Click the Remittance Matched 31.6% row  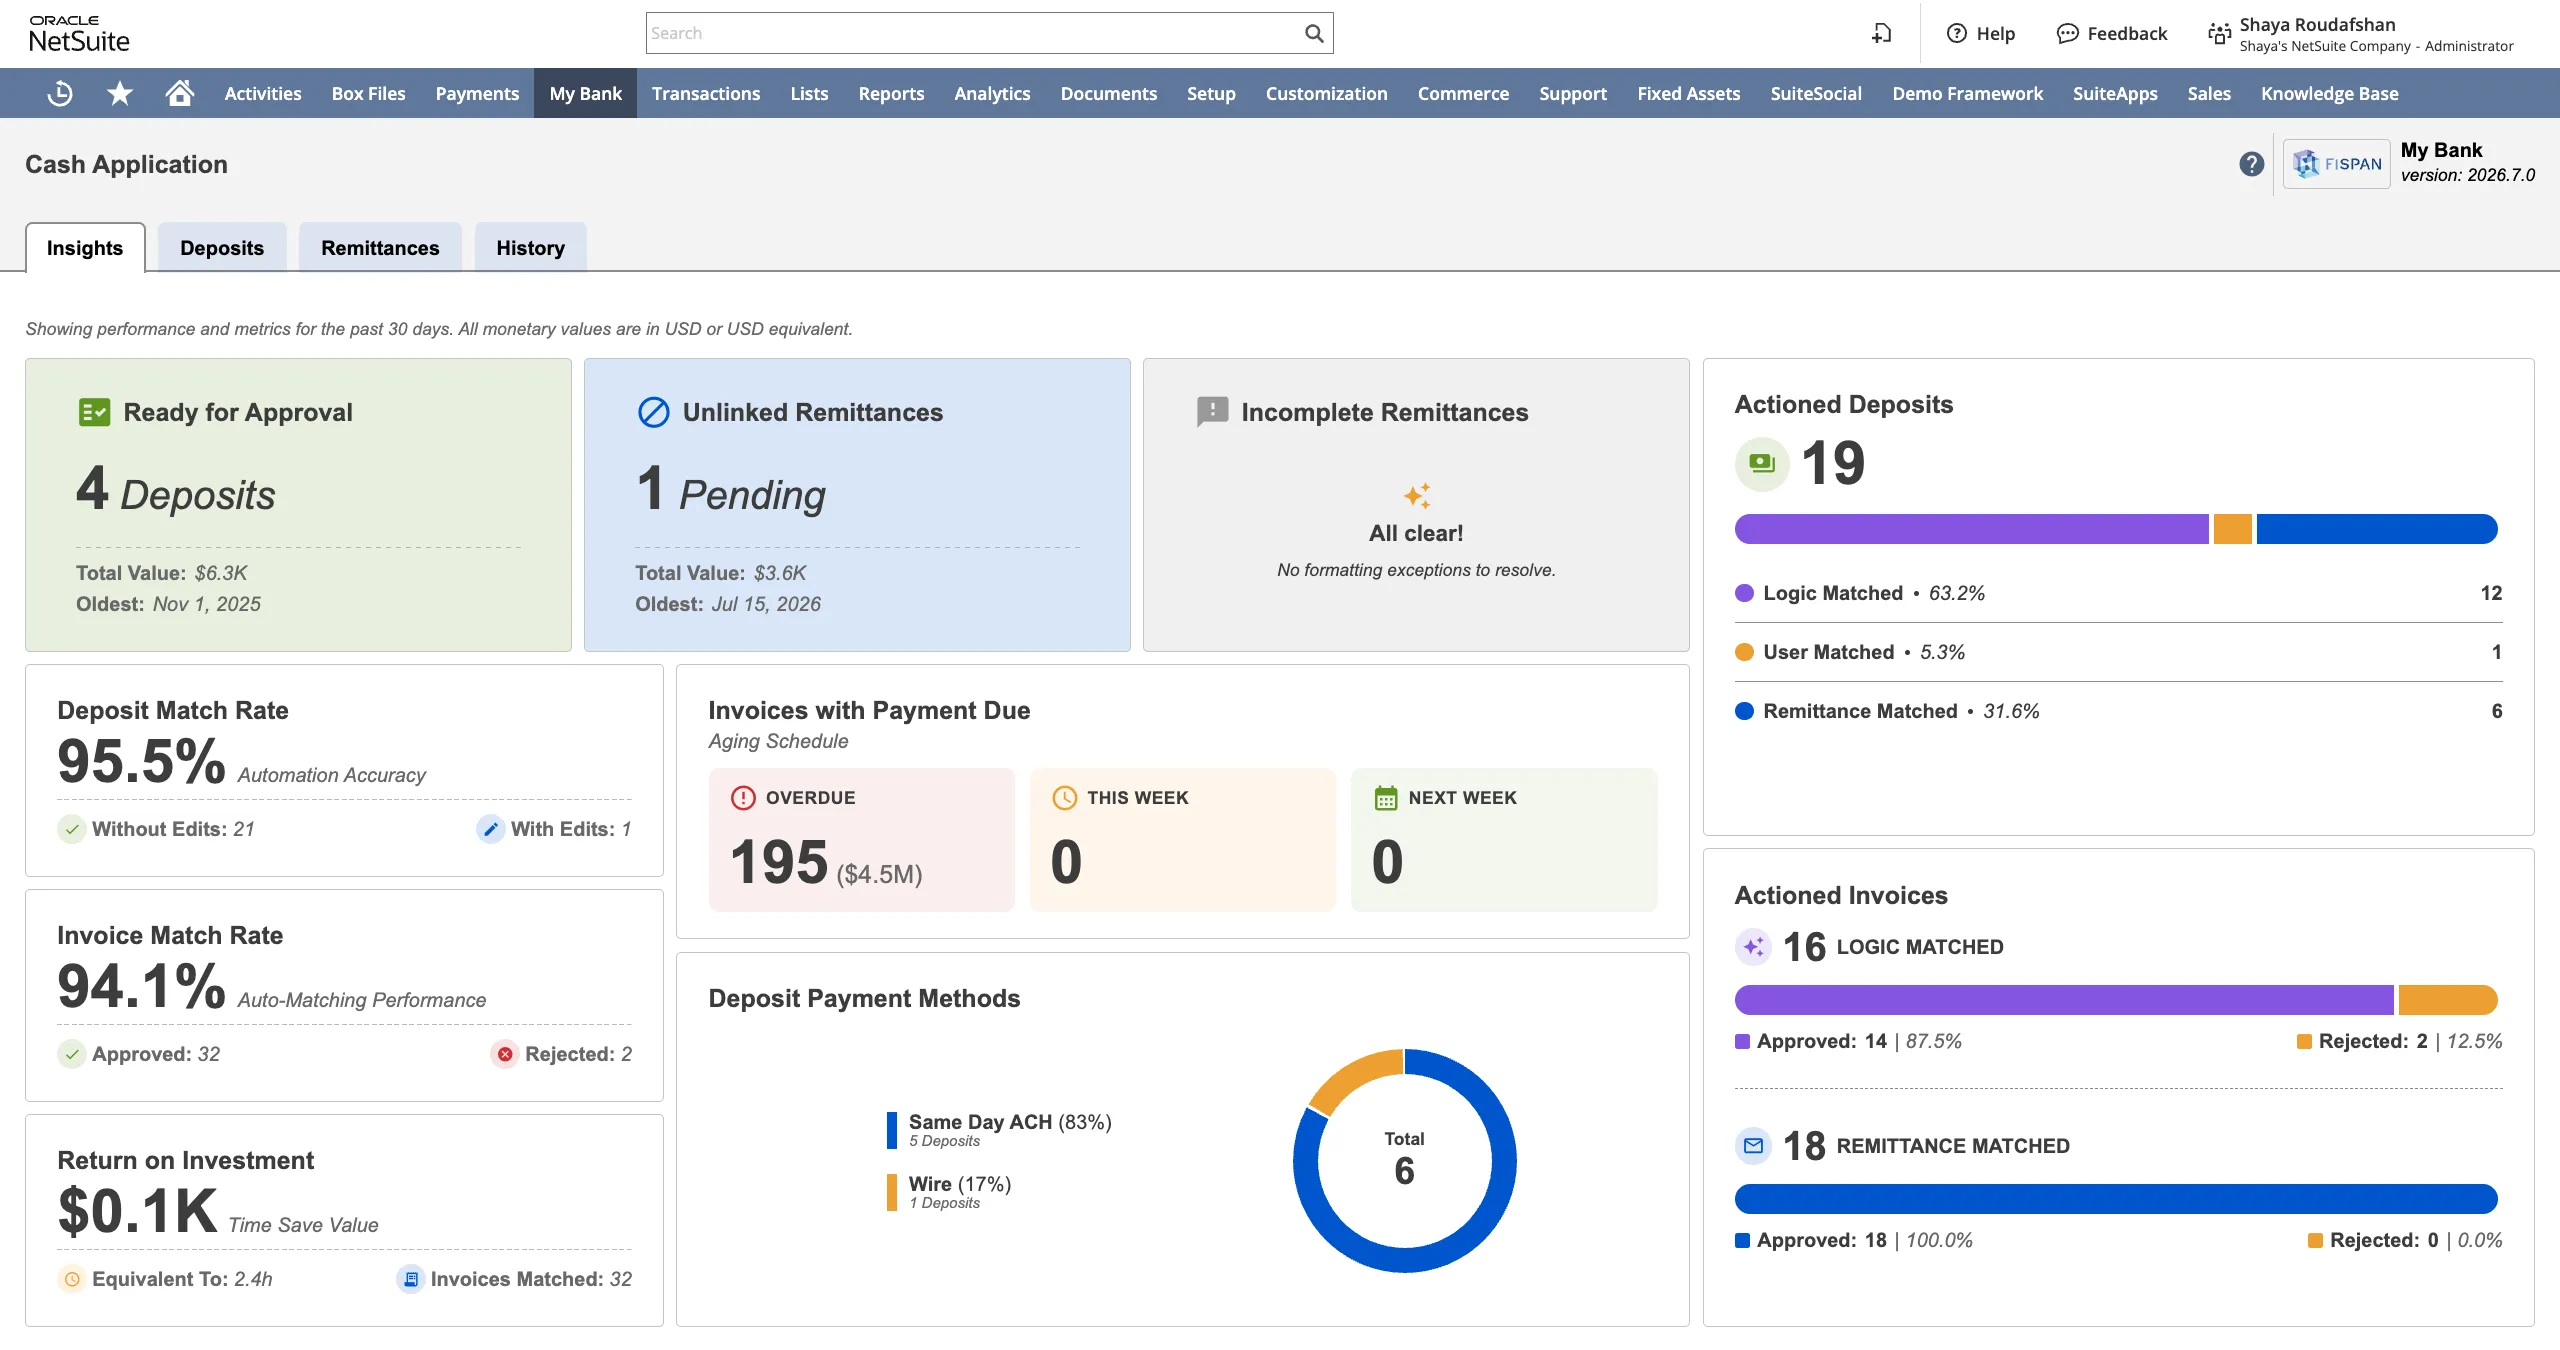[x=2118, y=711]
